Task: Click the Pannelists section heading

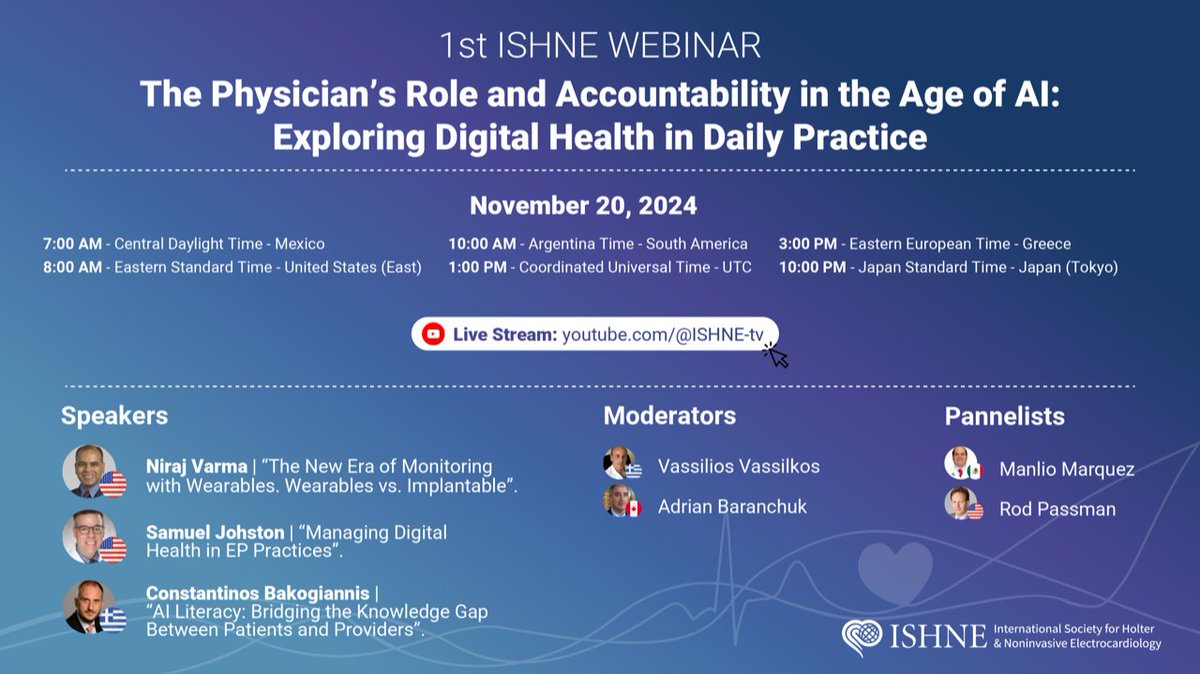Action: [1004, 415]
